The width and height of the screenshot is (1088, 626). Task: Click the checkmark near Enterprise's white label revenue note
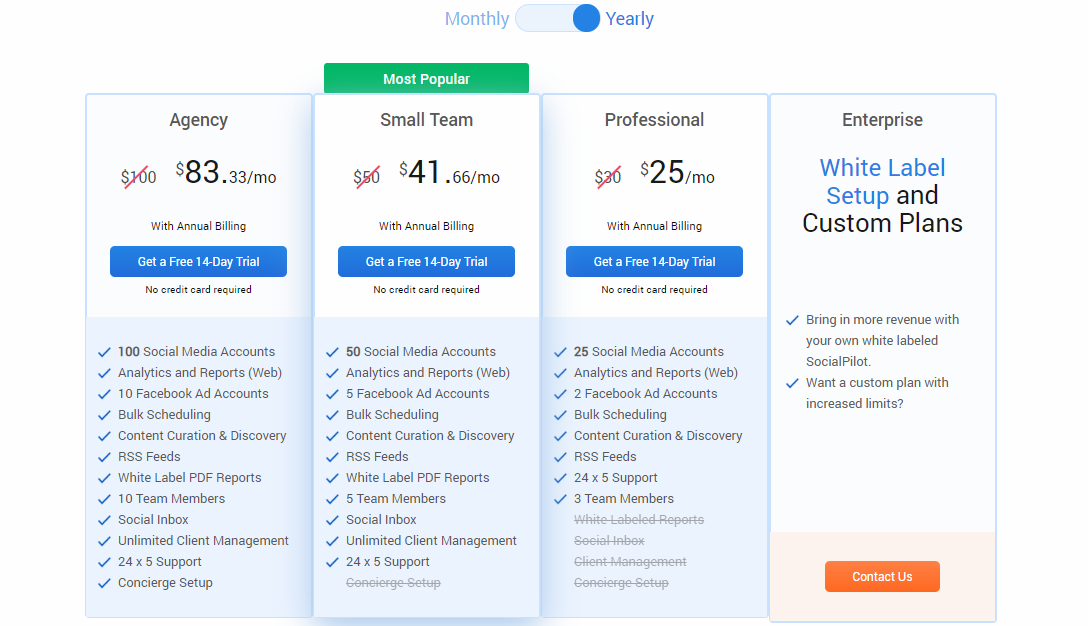[x=792, y=320]
